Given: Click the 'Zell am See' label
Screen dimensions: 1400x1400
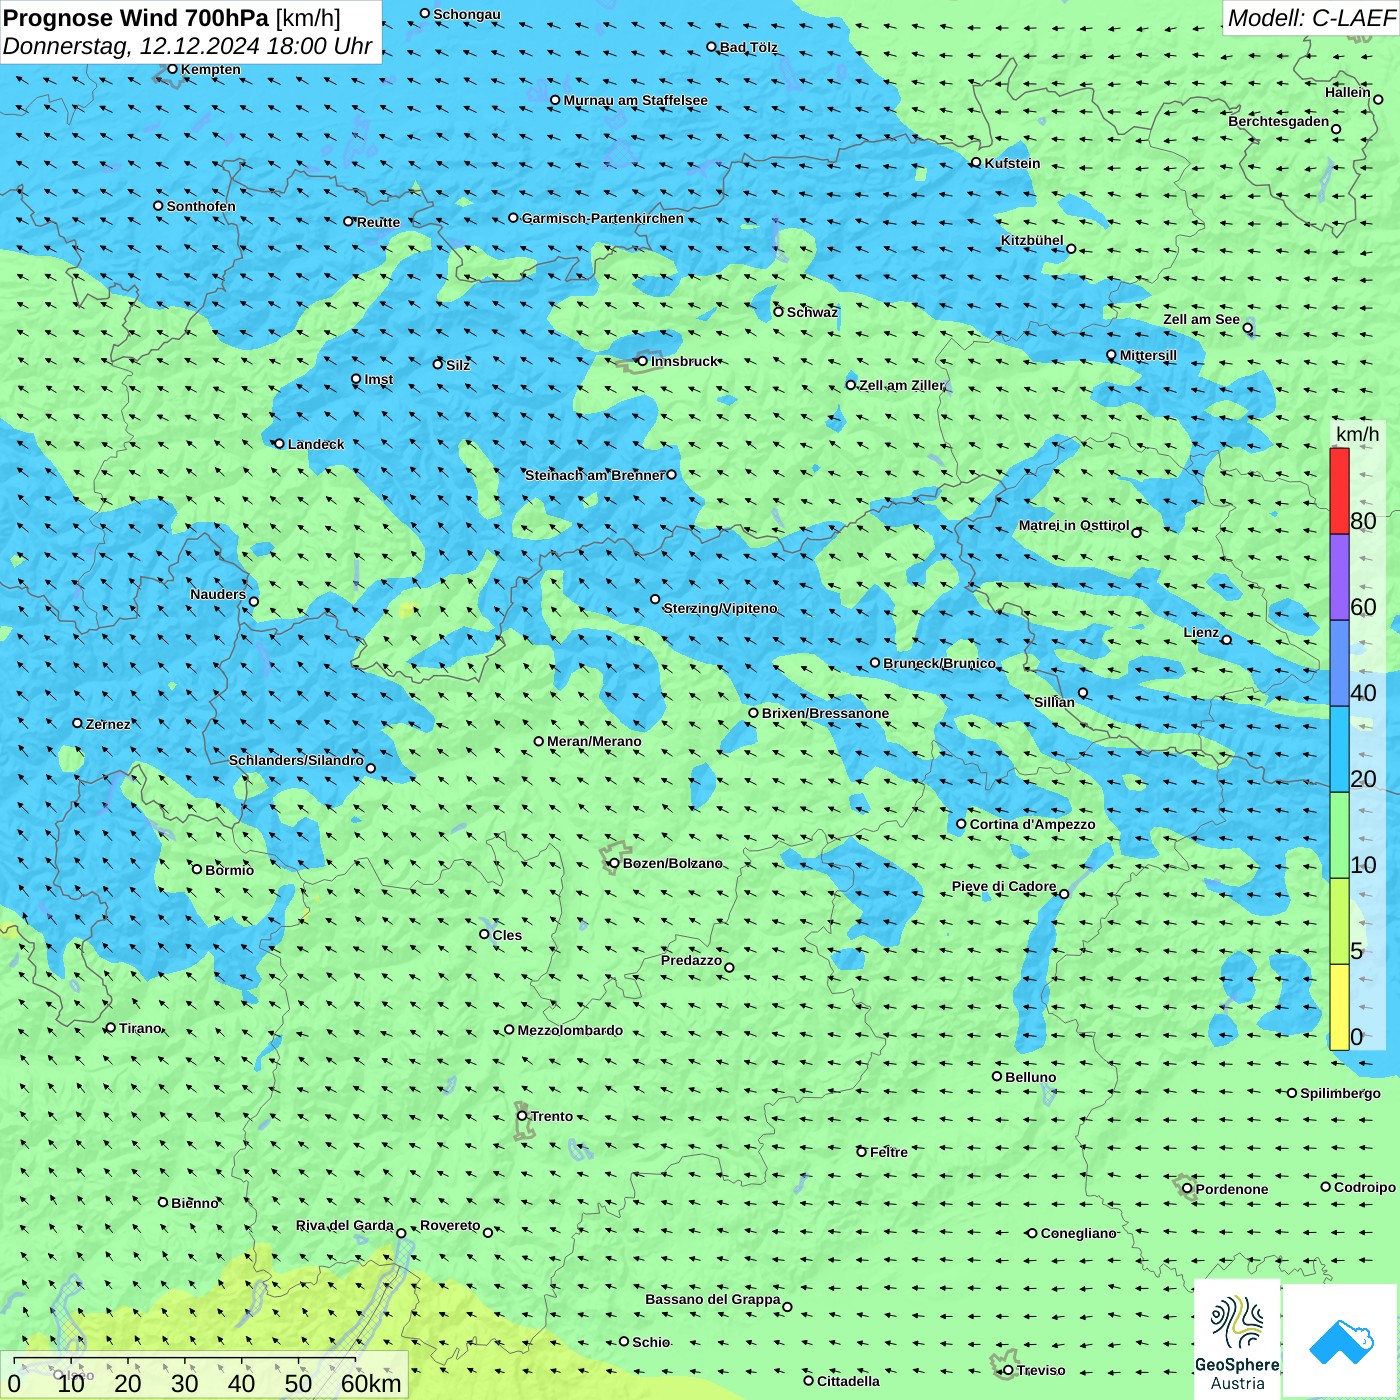Looking at the screenshot, I should point(1201,319).
